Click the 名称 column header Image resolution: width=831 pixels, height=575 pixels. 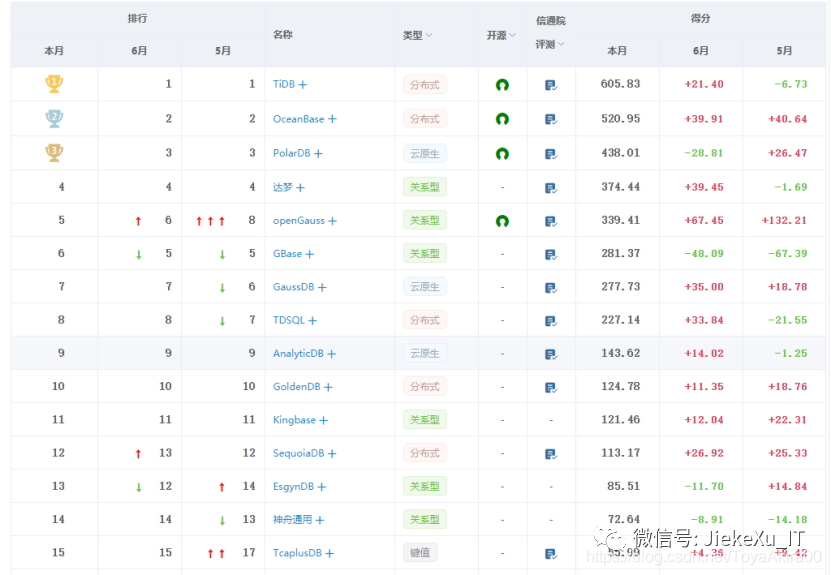[282, 34]
